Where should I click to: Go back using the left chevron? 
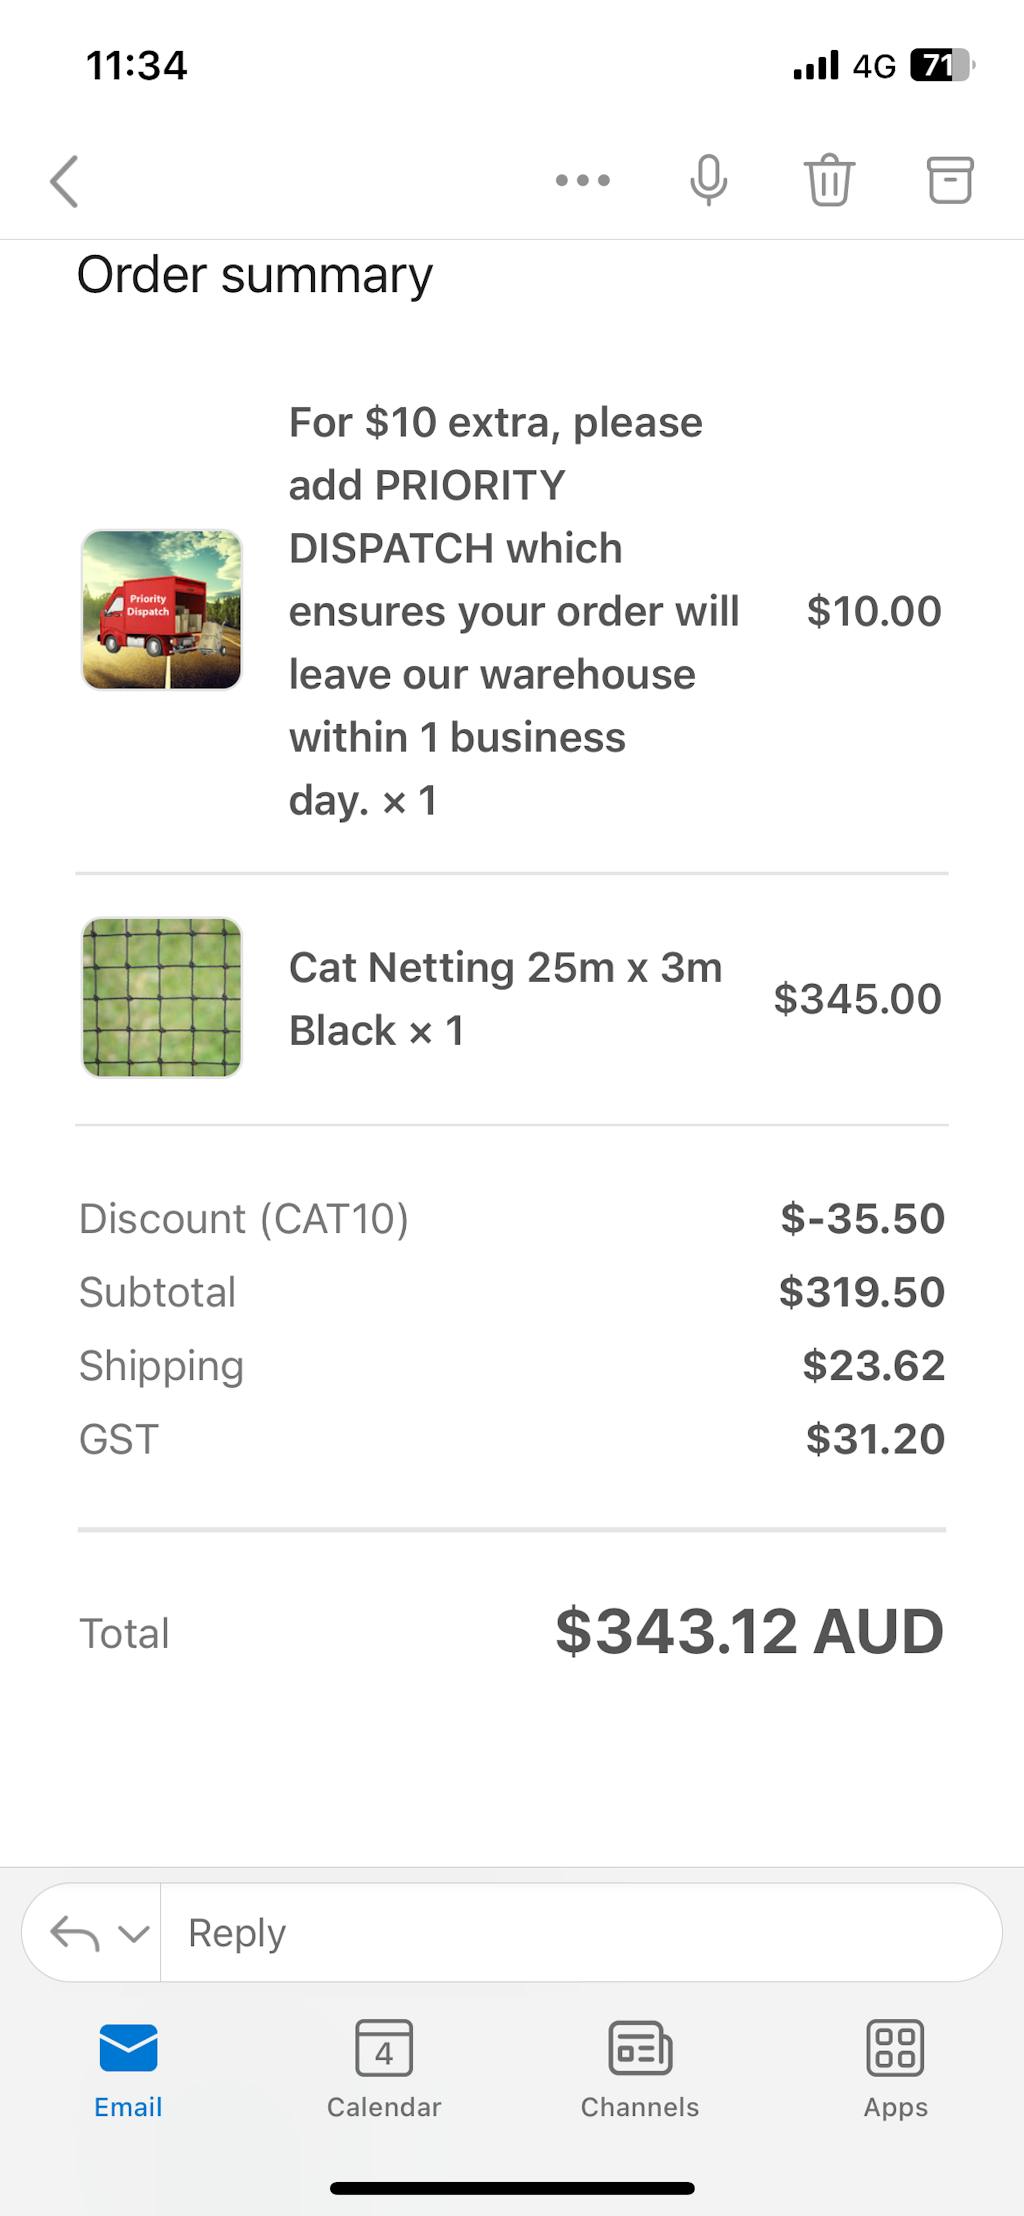(65, 181)
